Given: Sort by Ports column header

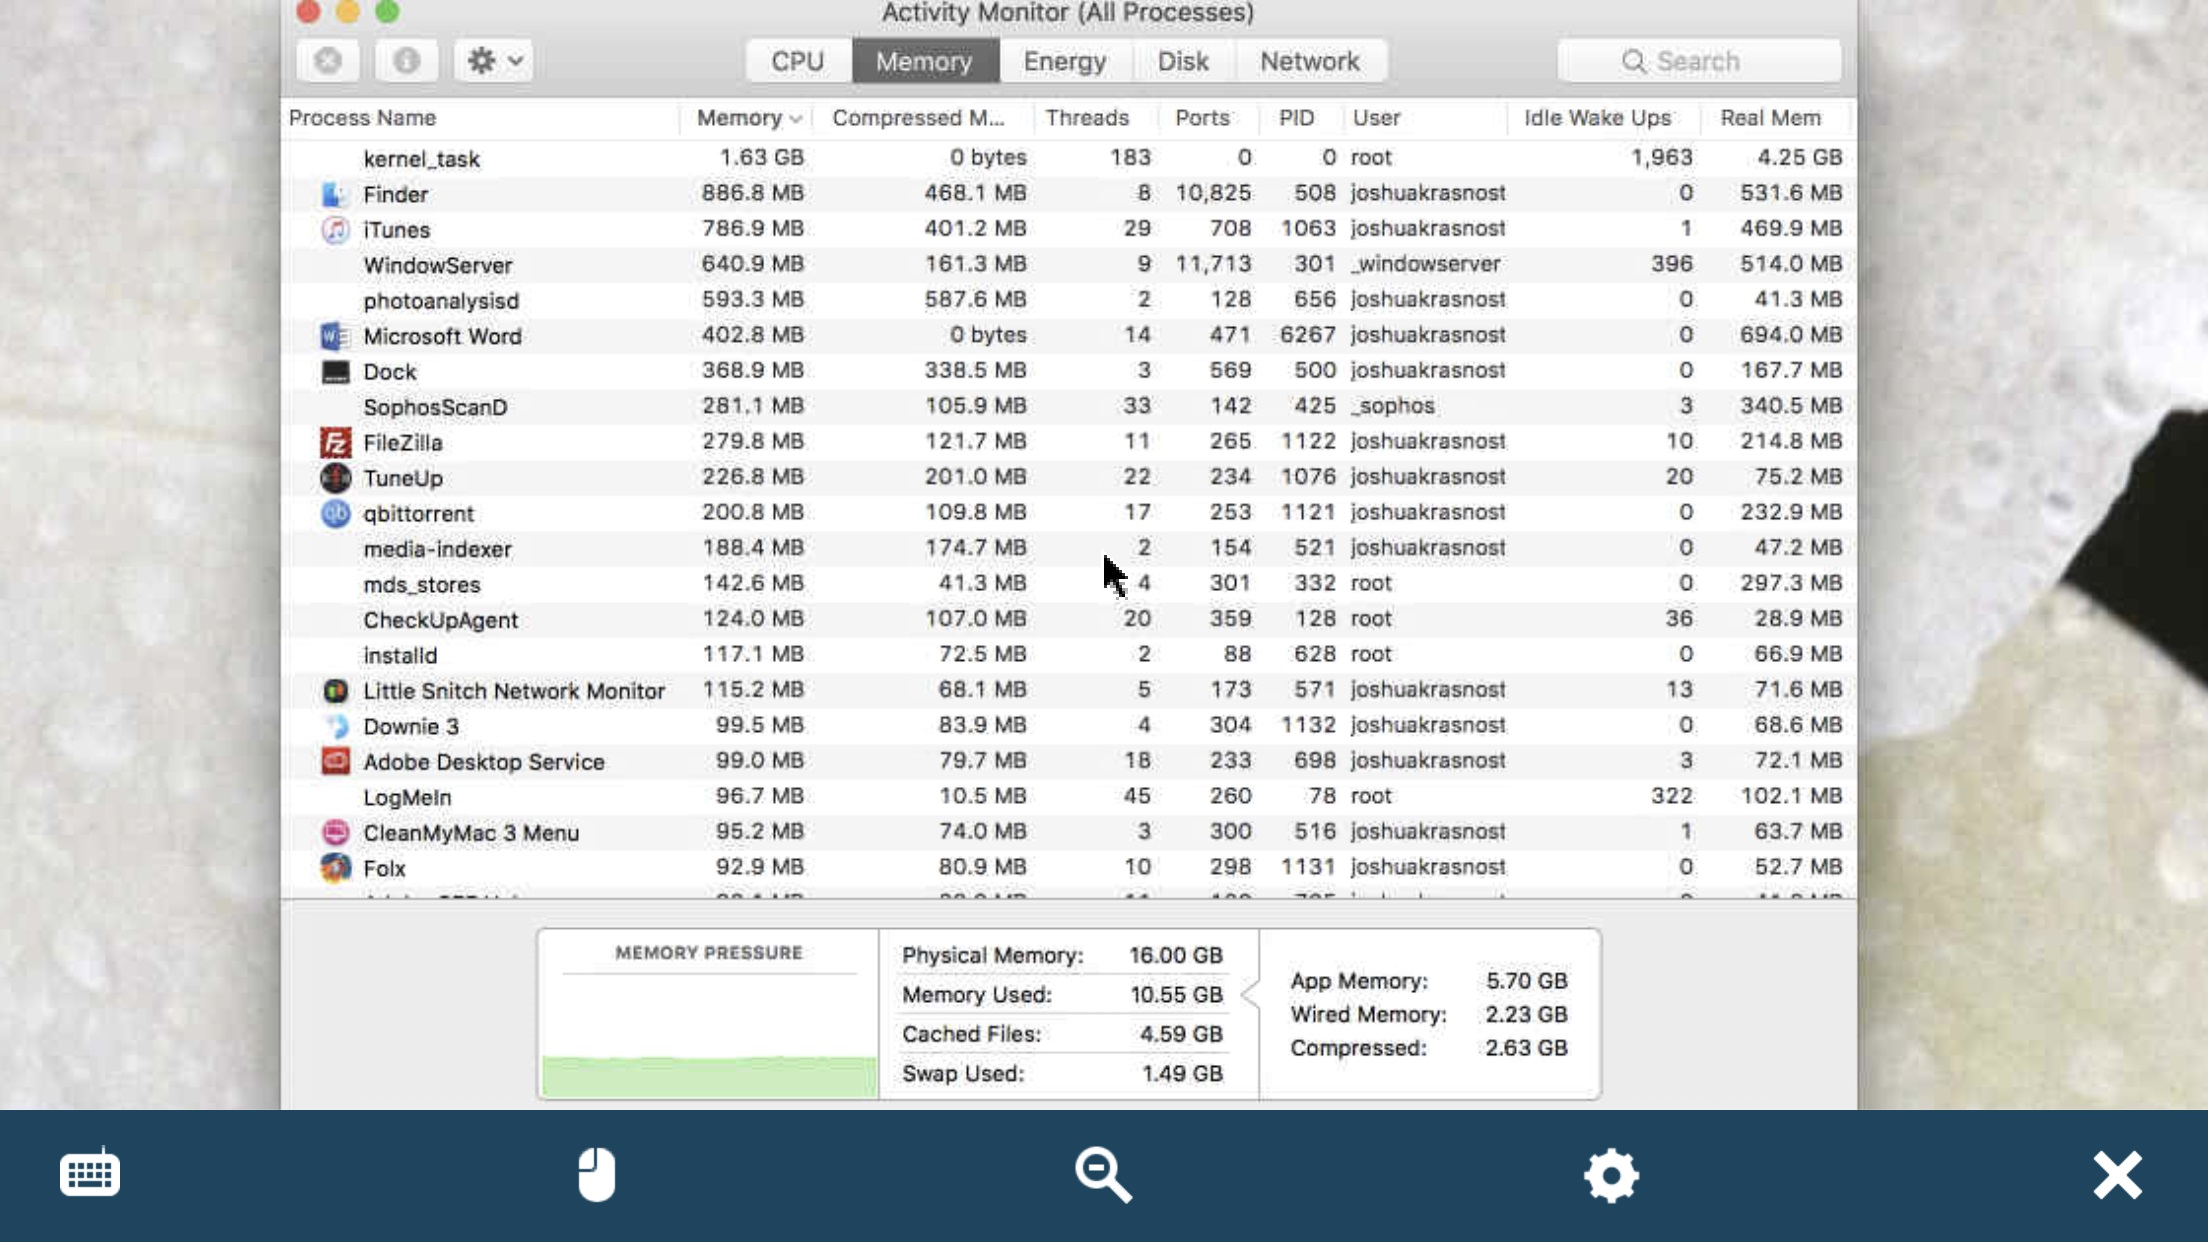Looking at the screenshot, I should click(1202, 118).
